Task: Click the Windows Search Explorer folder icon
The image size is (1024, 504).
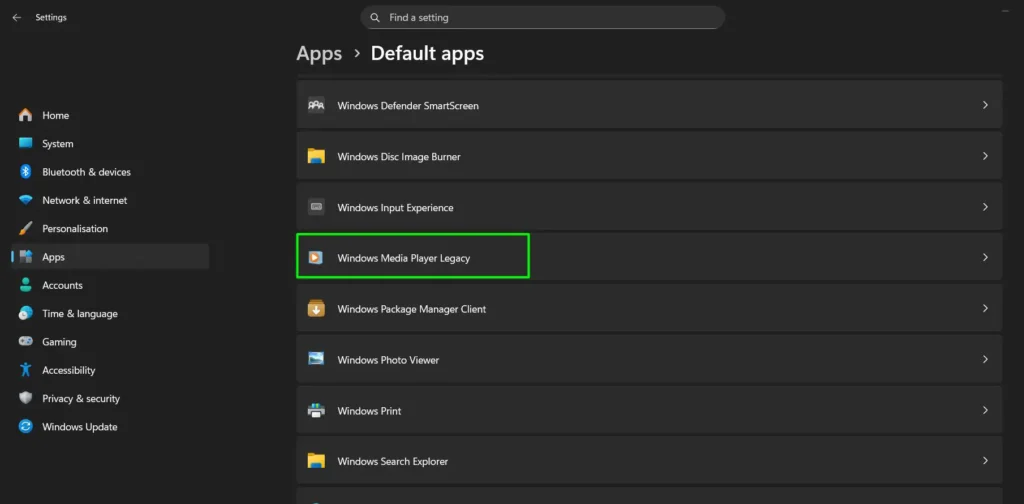Action: point(316,461)
